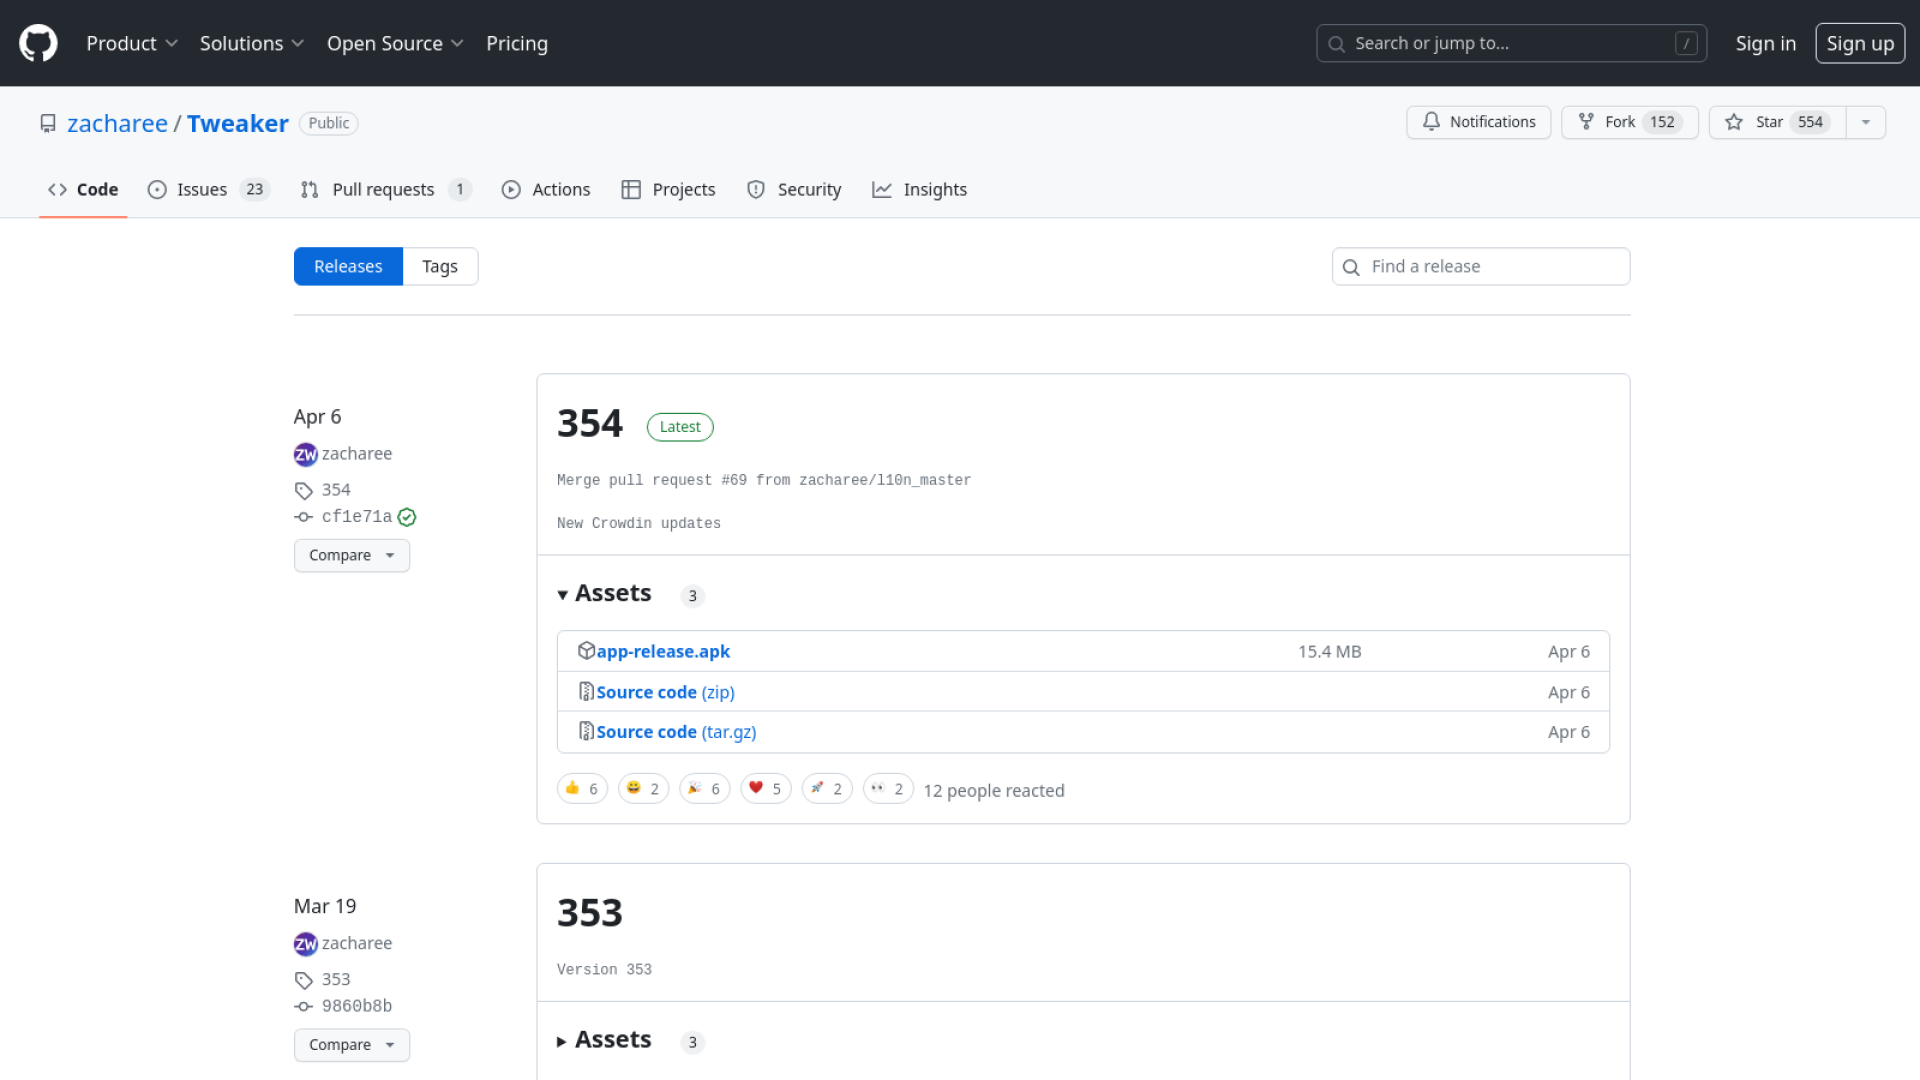The width and height of the screenshot is (1920, 1080).
Task: Click the party popper reaction
Action: point(704,789)
